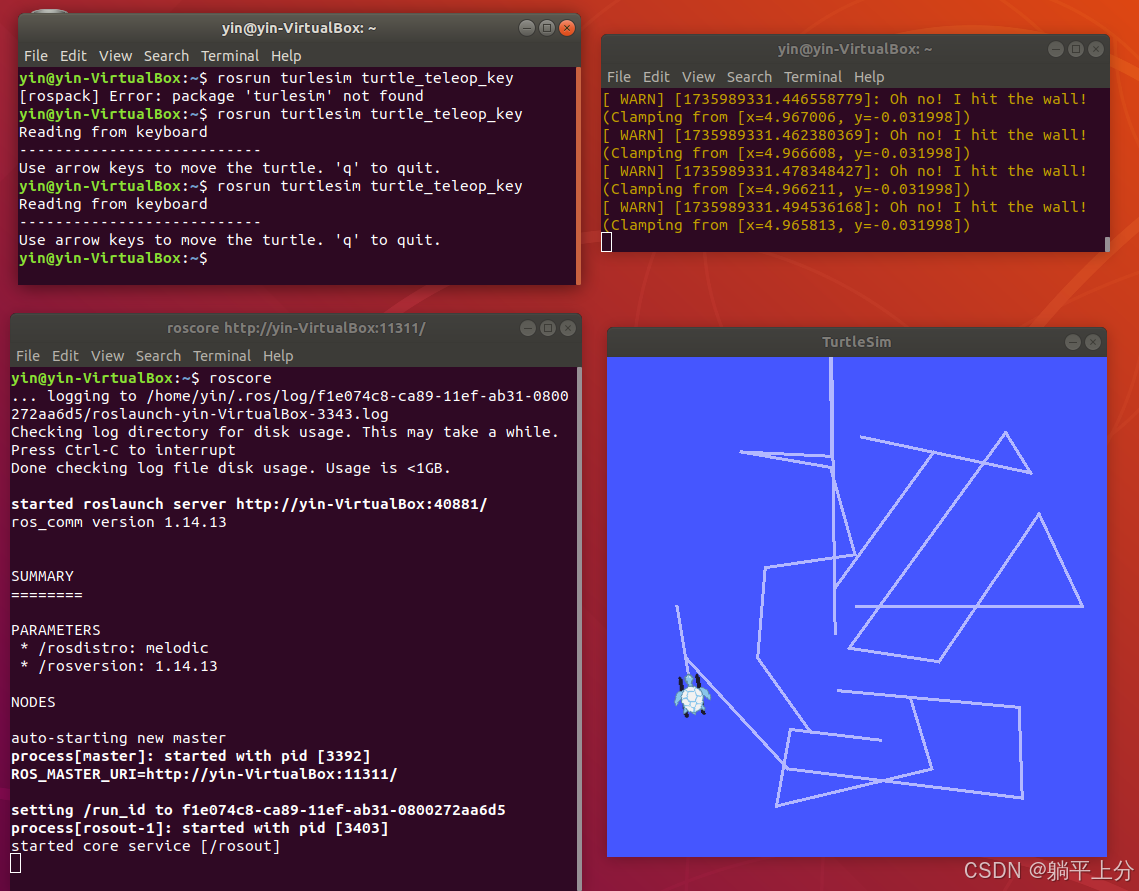
Task: Click WARN line with timestamp 1735989331.494536168
Action: point(844,207)
